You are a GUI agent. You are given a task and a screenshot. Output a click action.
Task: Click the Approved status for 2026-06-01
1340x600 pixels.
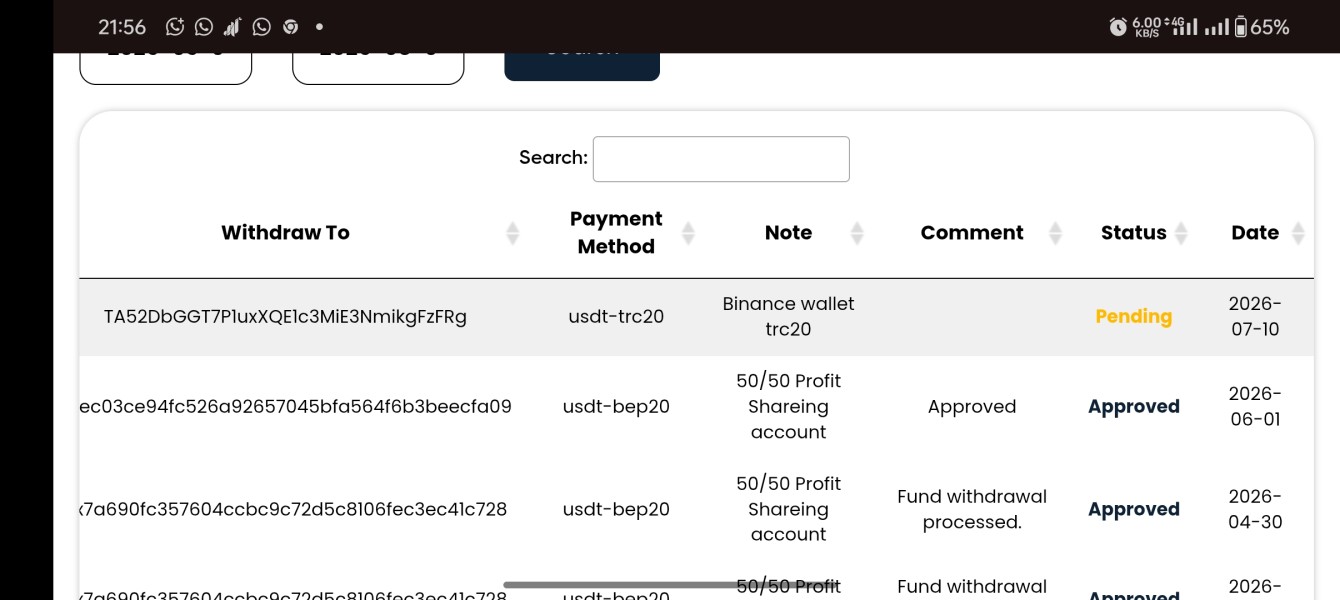point(1134,406)
